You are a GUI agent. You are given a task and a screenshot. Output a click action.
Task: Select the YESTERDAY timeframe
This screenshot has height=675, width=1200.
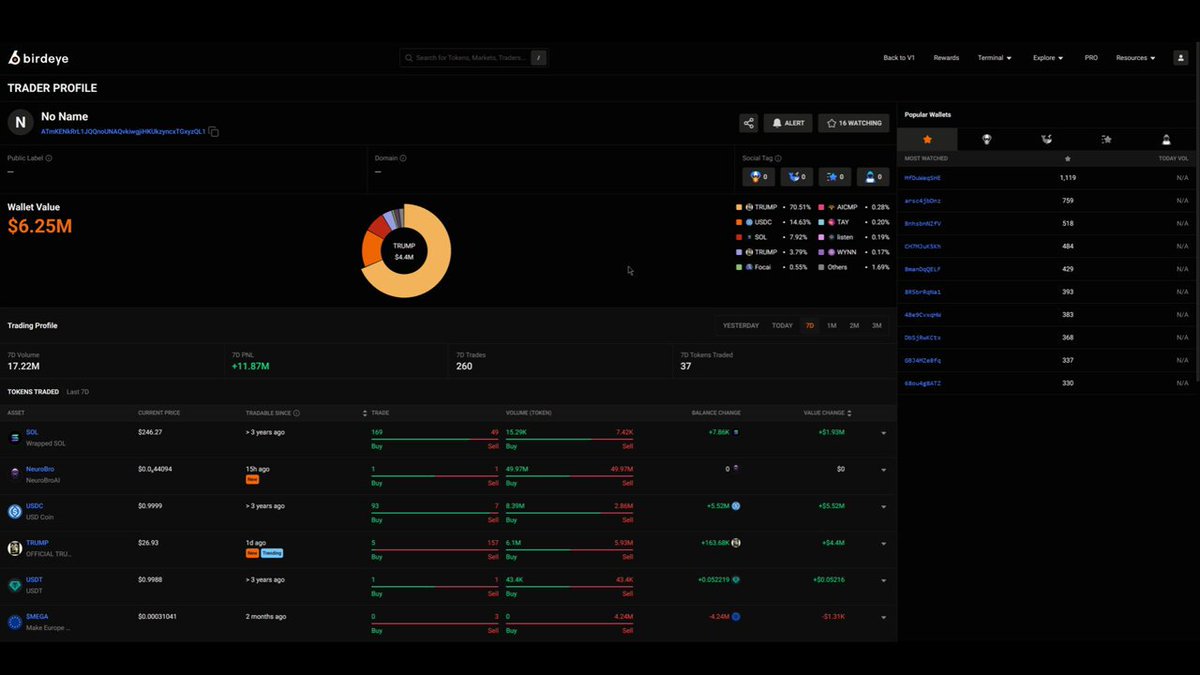click(x=741, y=325)
